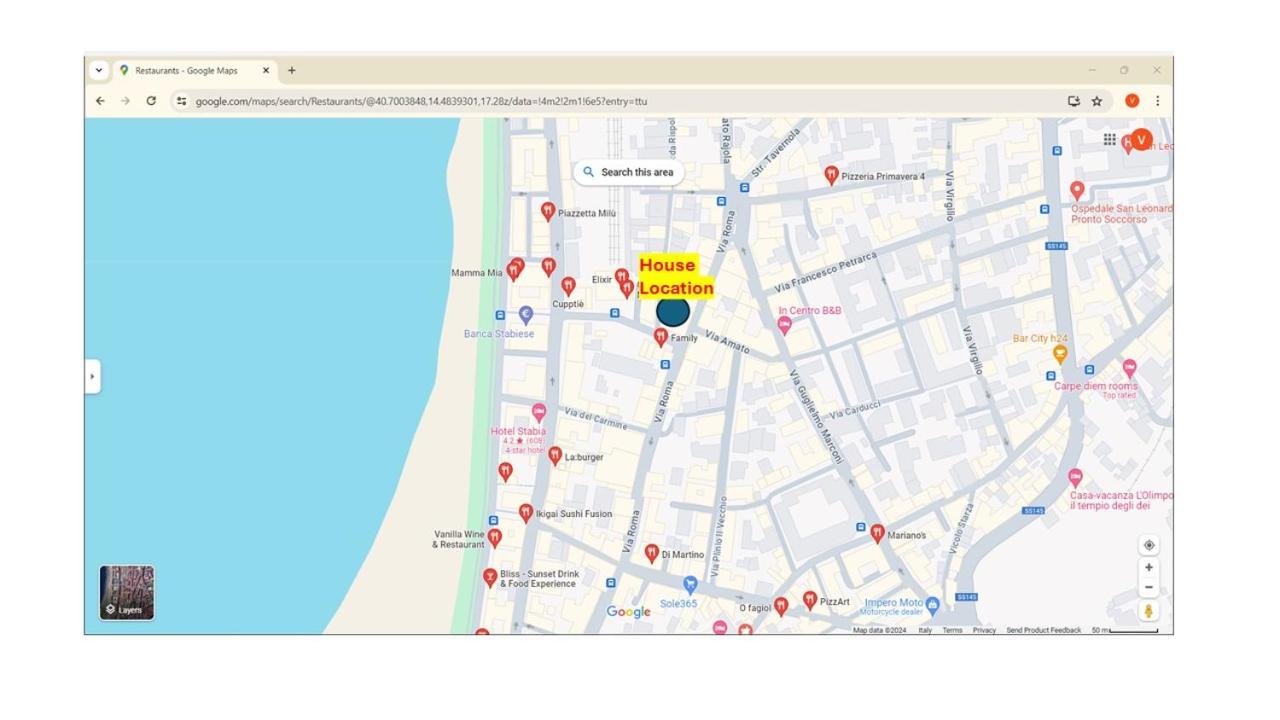This screenshot has height=720, width=1280.
Task: Click the Via del Carmine street label
Action: 596,418
